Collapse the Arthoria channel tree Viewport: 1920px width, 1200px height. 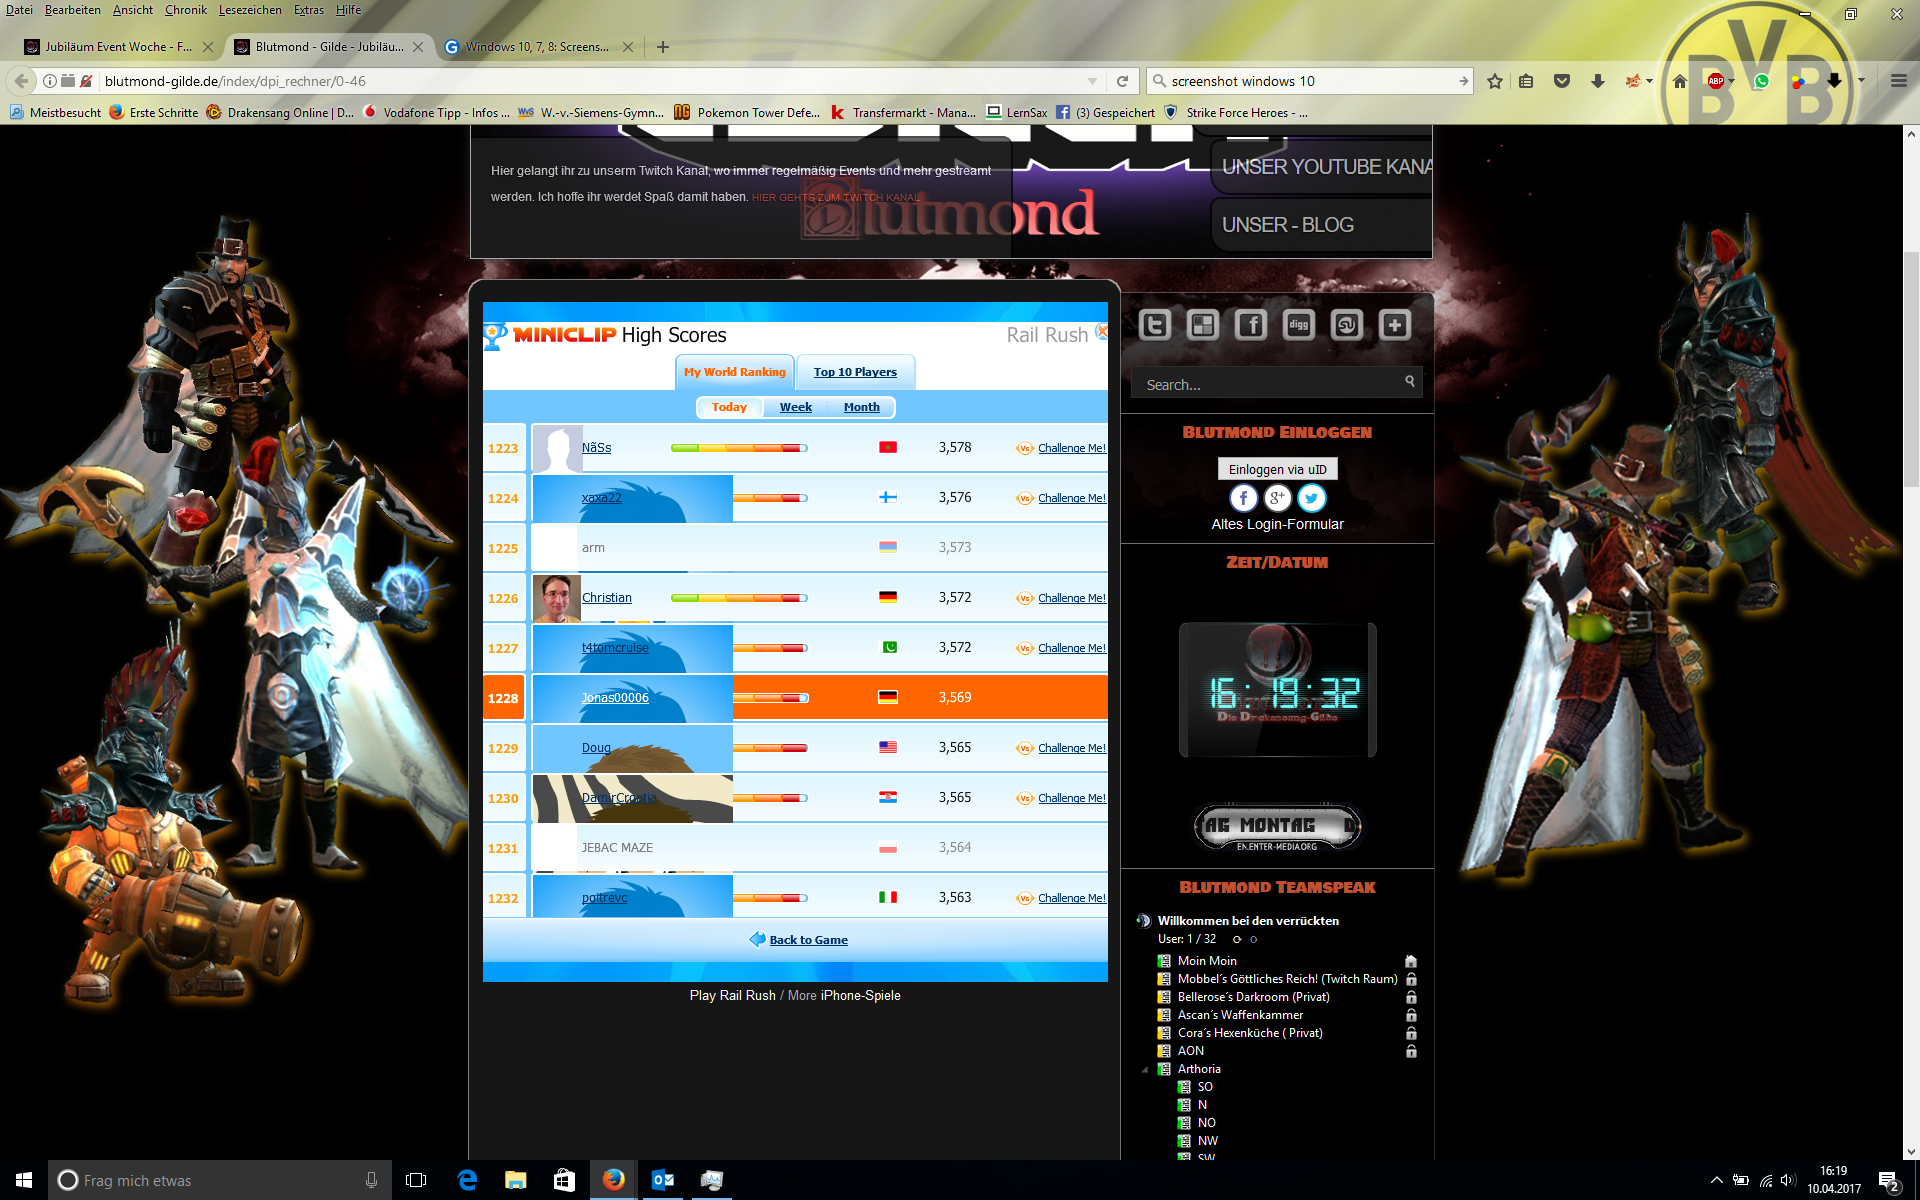[x=1145, y=1069]
